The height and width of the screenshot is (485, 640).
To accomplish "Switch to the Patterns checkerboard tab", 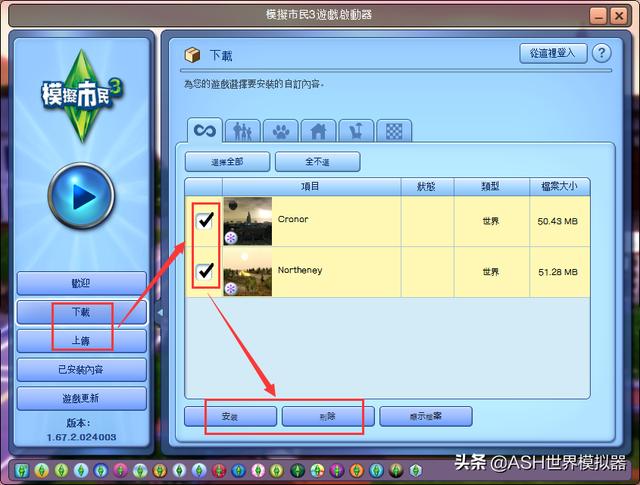I will [x=394, y=131].
